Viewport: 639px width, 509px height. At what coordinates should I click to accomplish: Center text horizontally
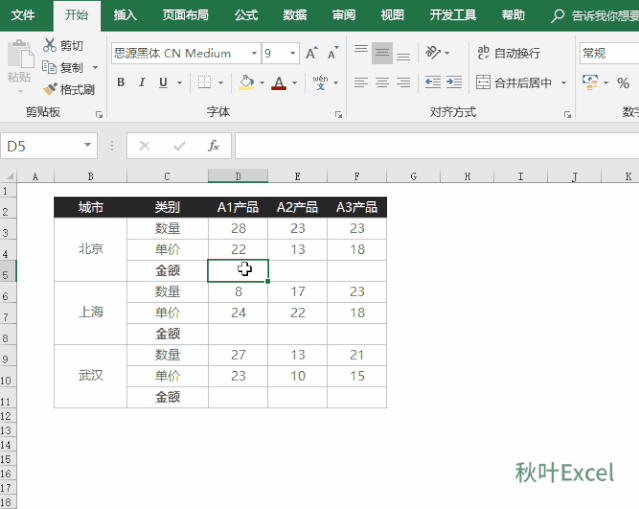(x=382, y=83)
